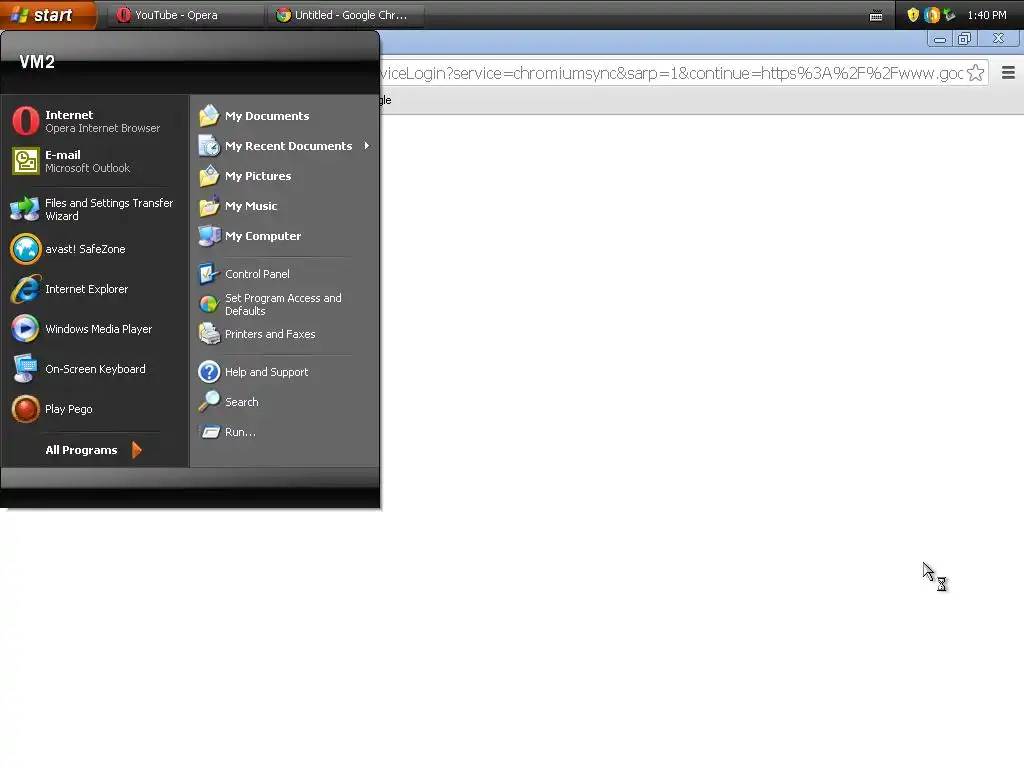Click the bookmark star in Chrome address bar
1024x768 pixels.
click(x=975, y=72)
